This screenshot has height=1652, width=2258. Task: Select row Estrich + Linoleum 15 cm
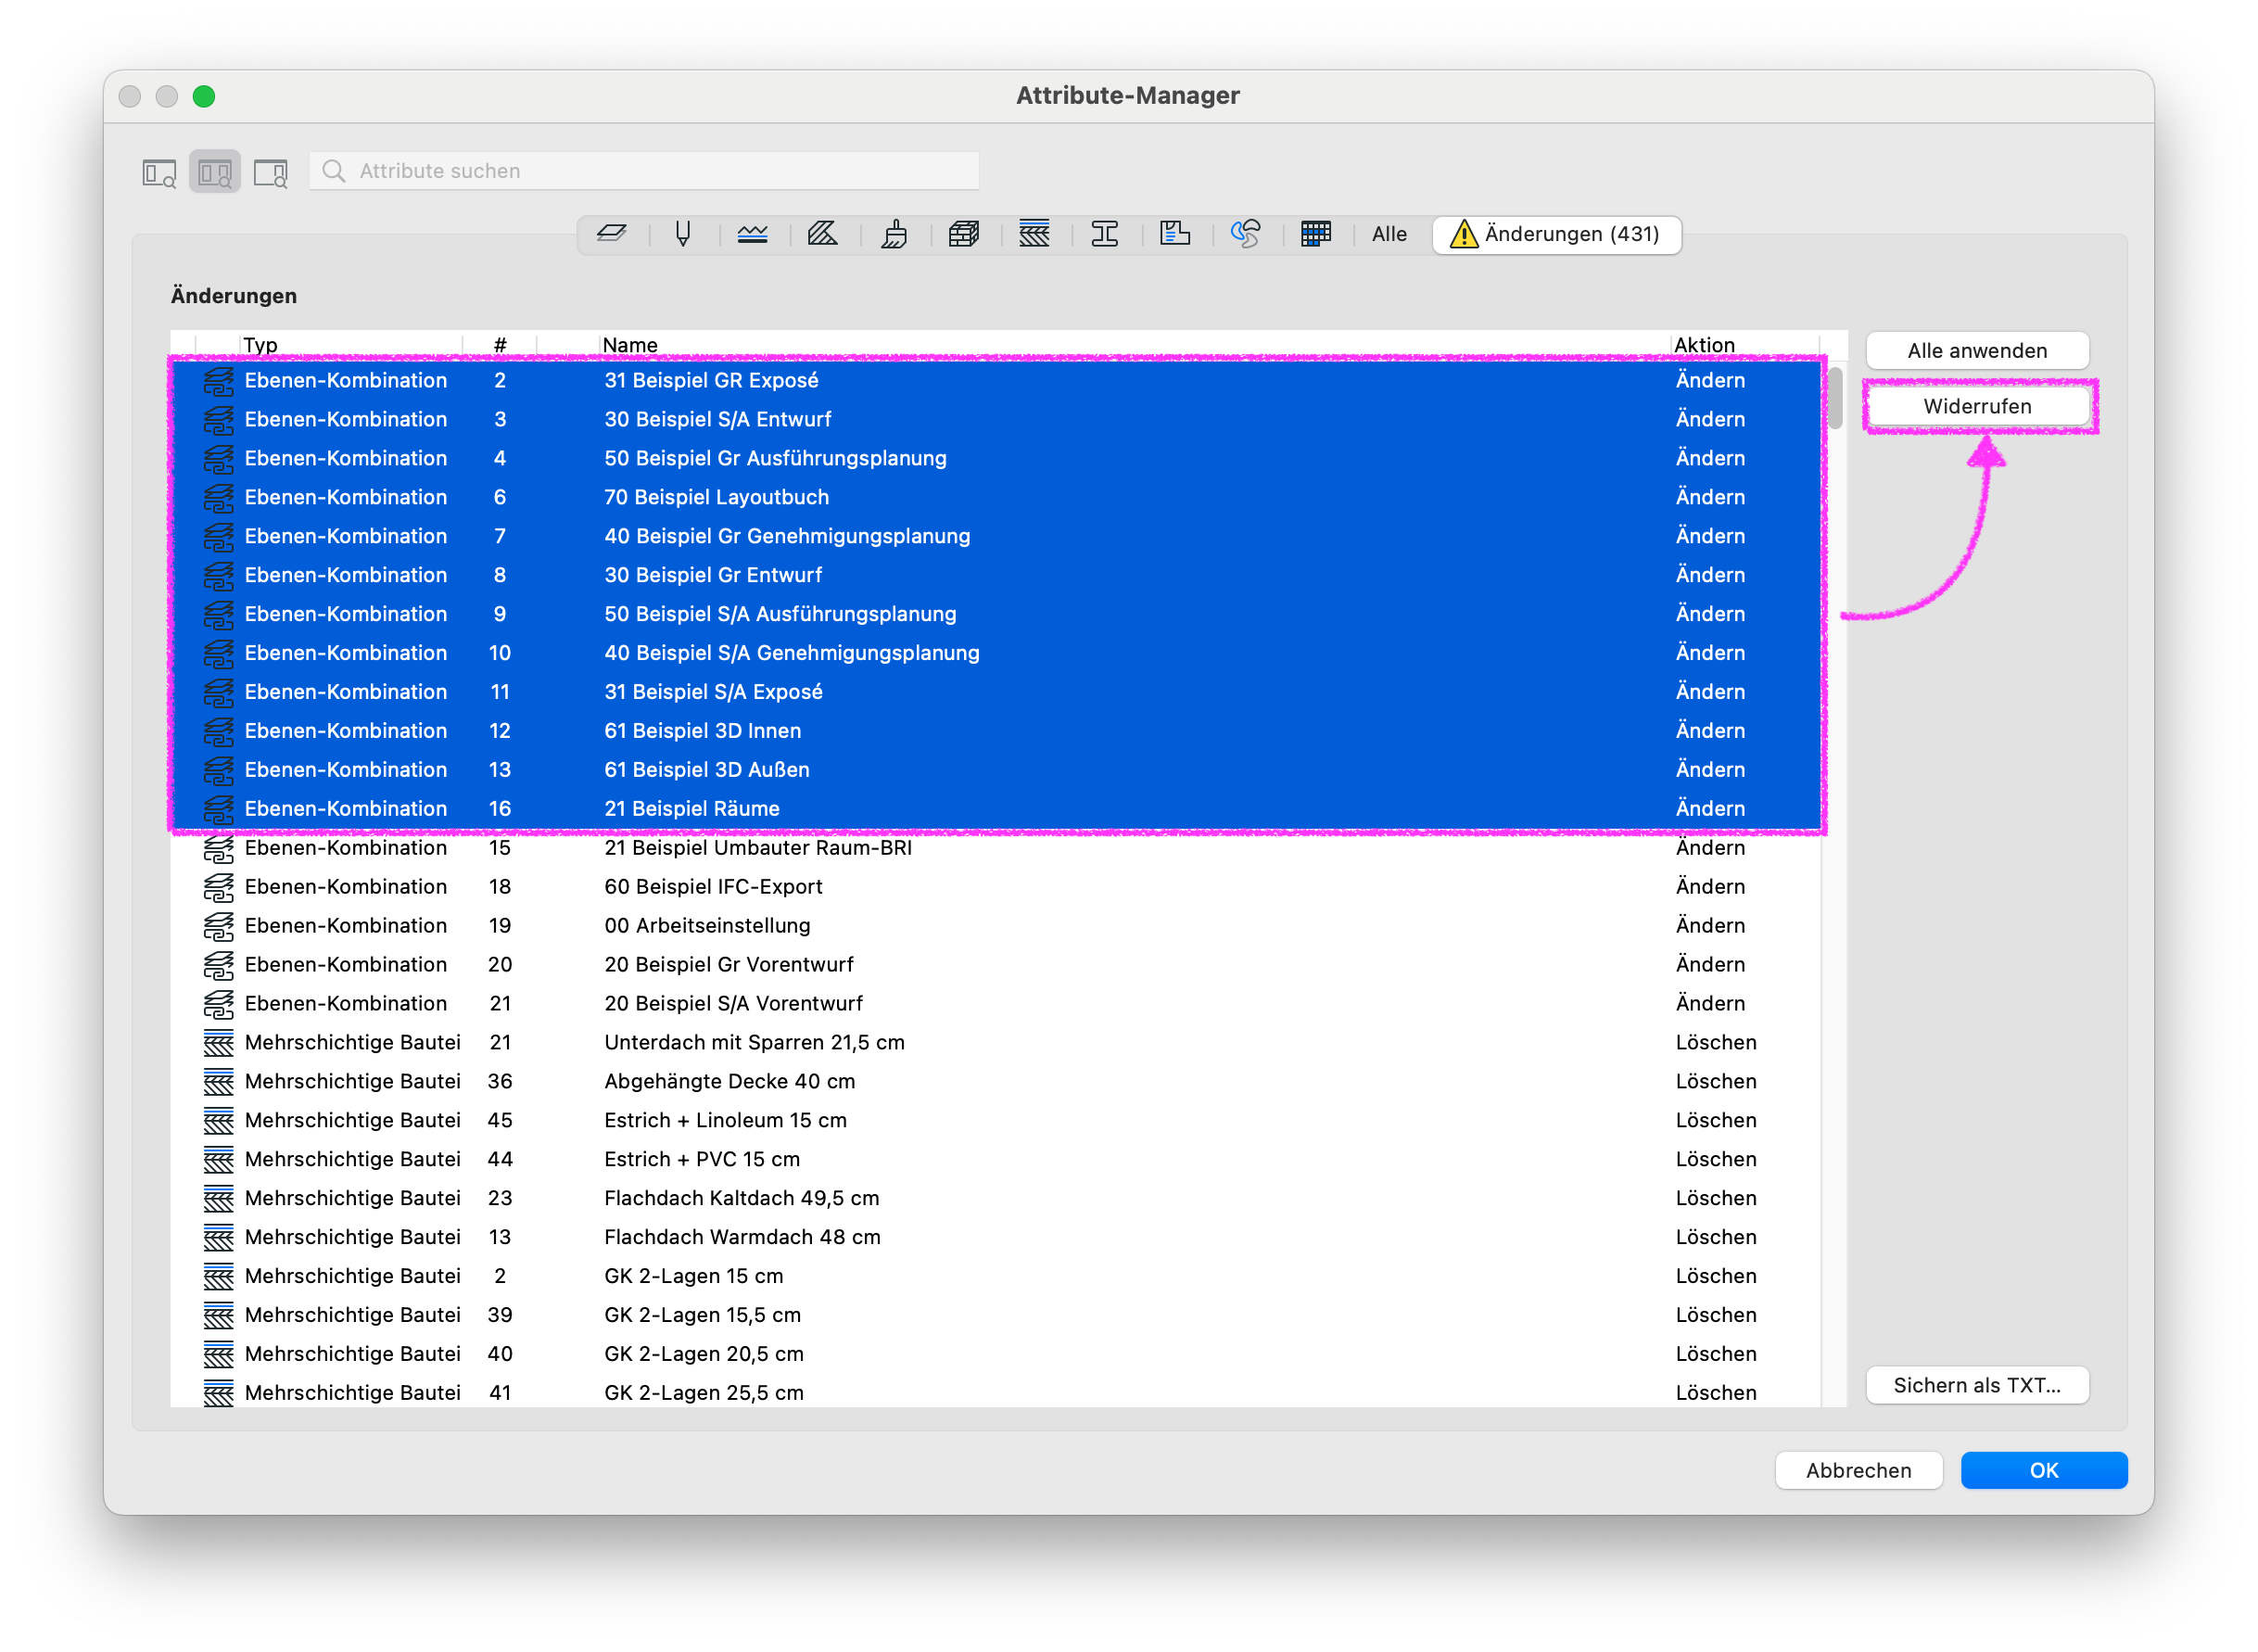(996, 1121)
